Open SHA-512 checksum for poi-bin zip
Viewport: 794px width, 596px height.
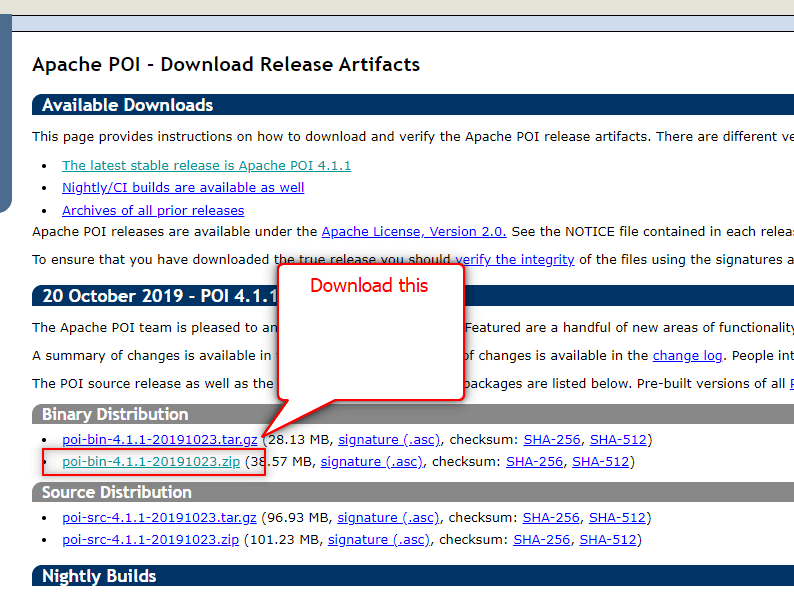600,461
